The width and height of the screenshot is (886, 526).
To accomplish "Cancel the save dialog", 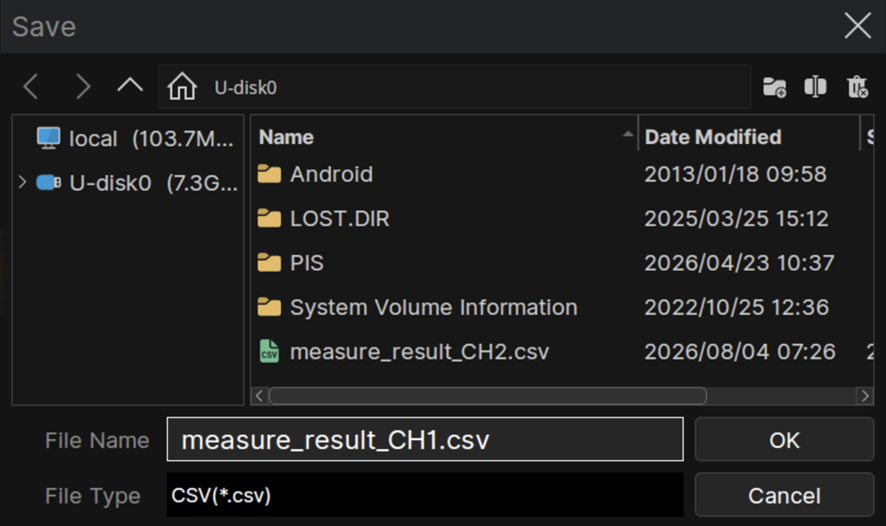I will (784, 495).
